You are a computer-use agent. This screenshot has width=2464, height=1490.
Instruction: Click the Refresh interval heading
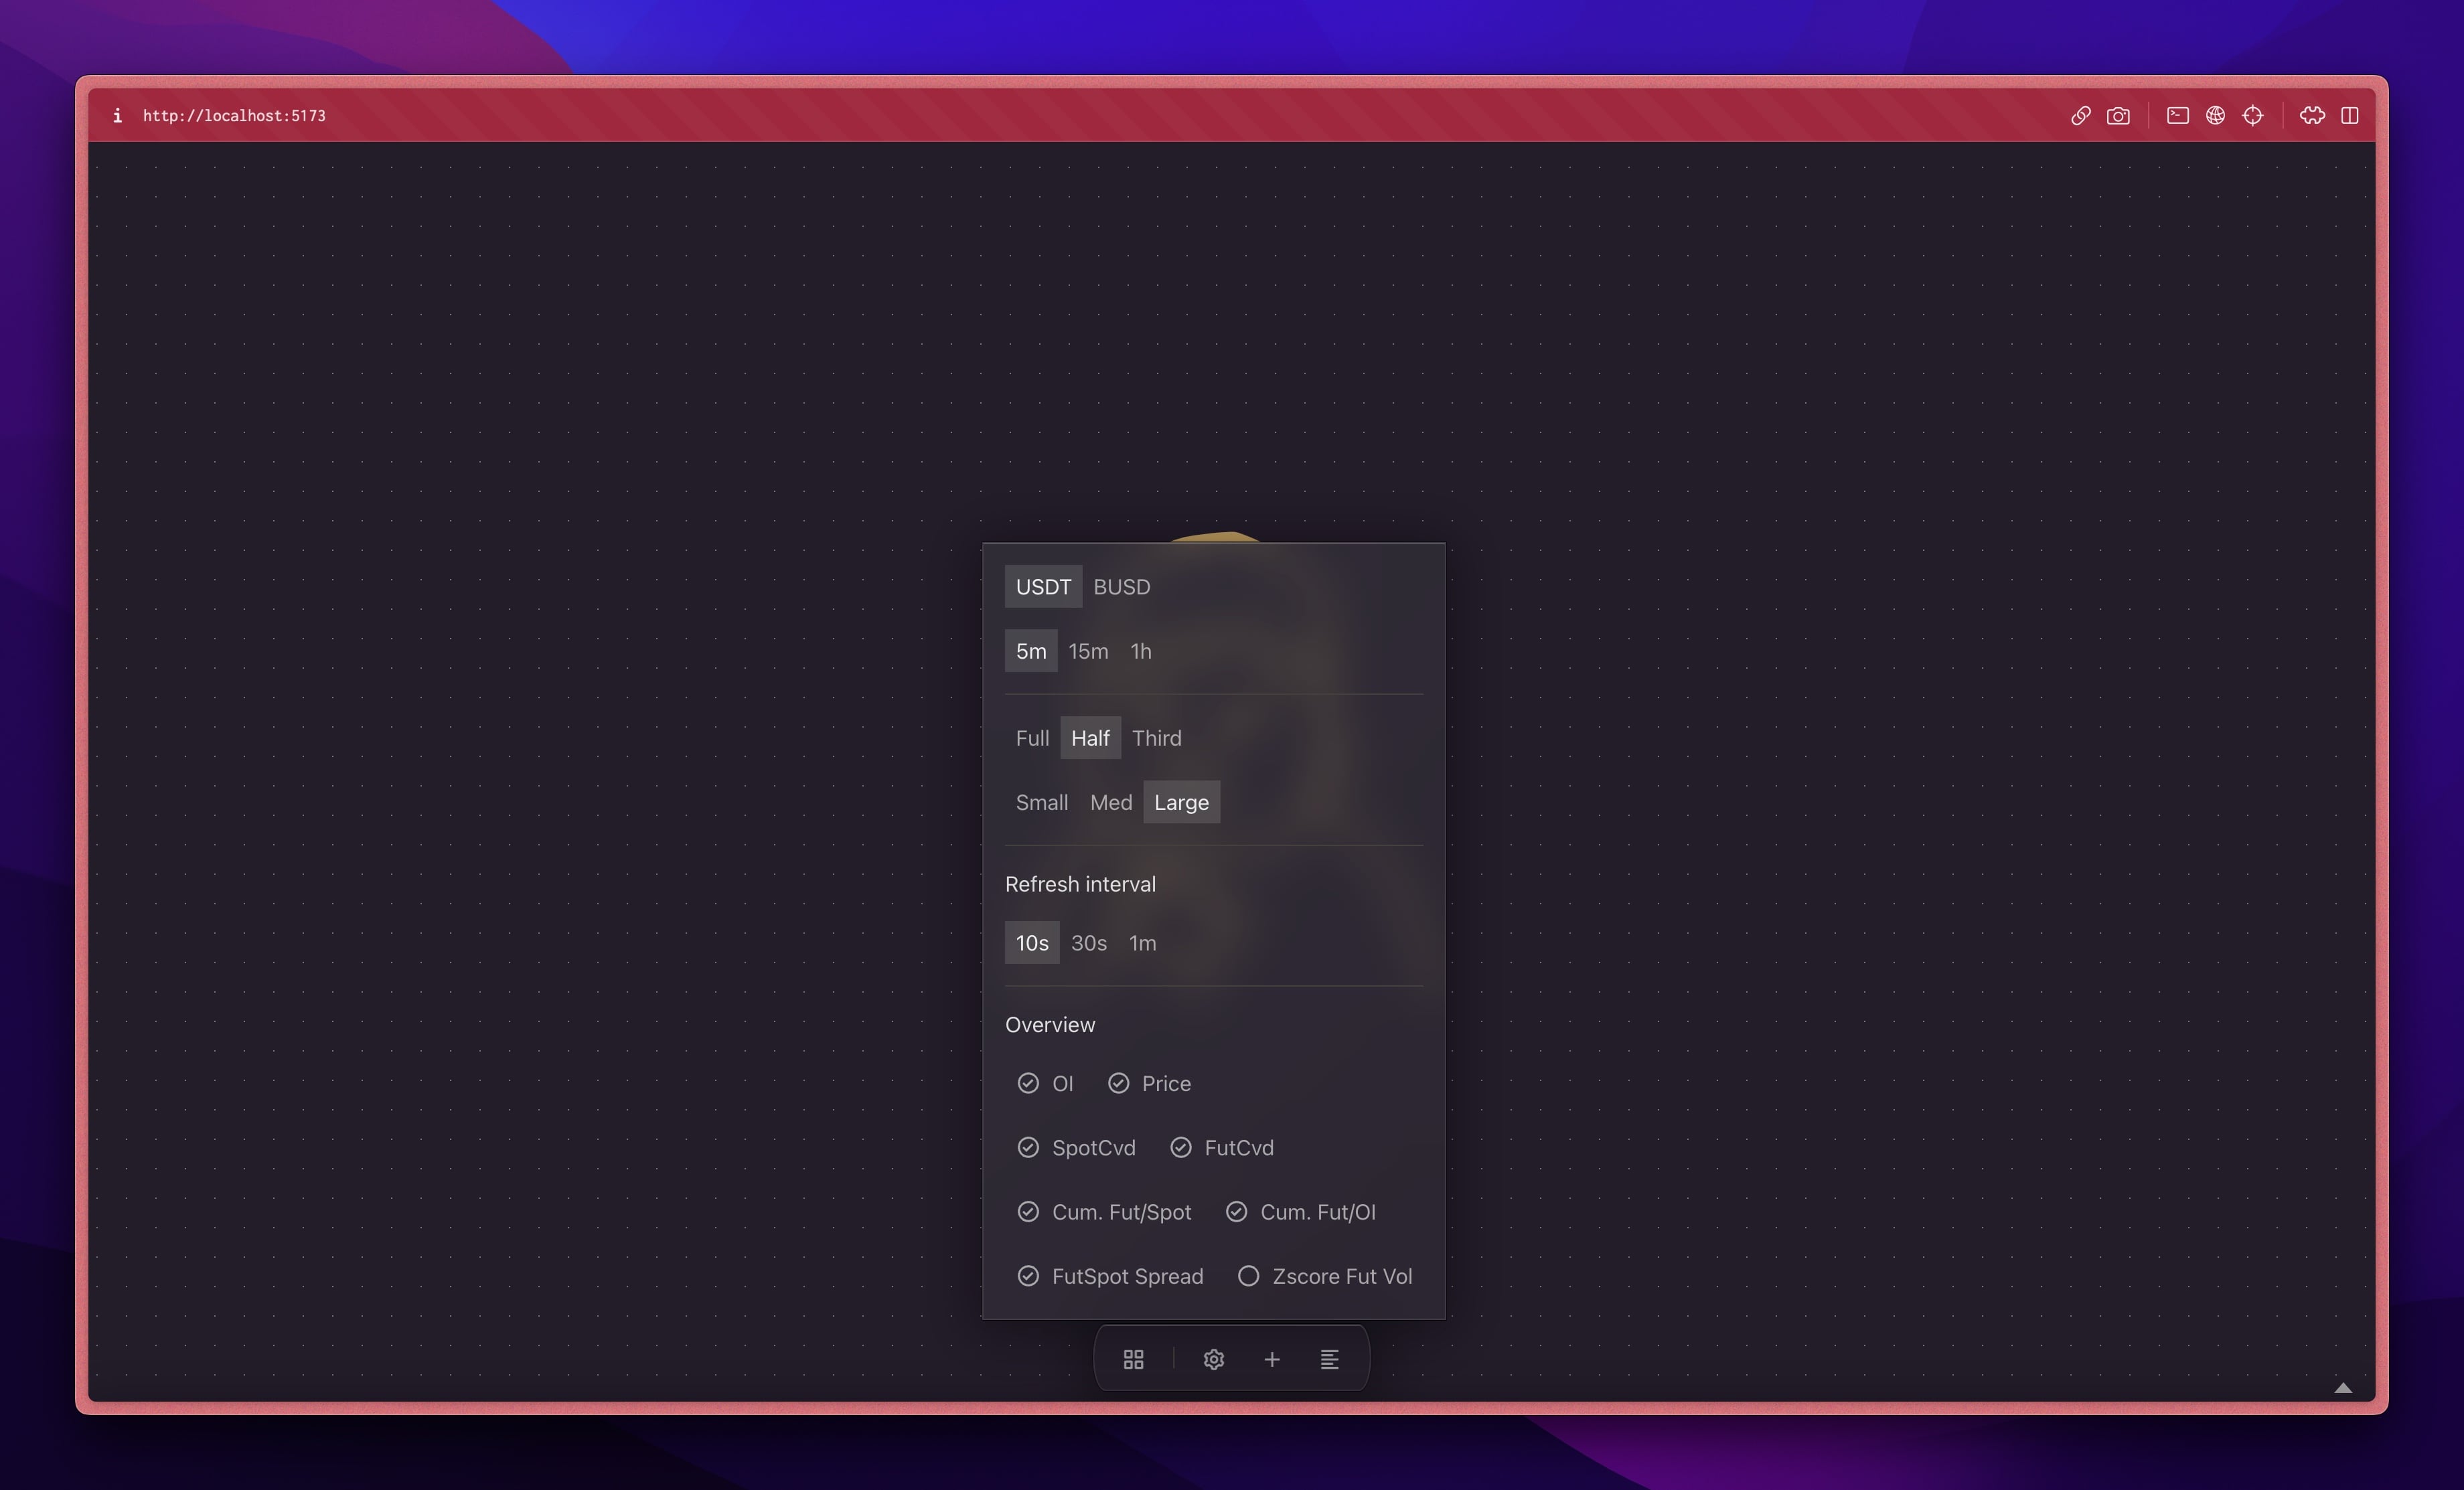[x=1080, y=884]
